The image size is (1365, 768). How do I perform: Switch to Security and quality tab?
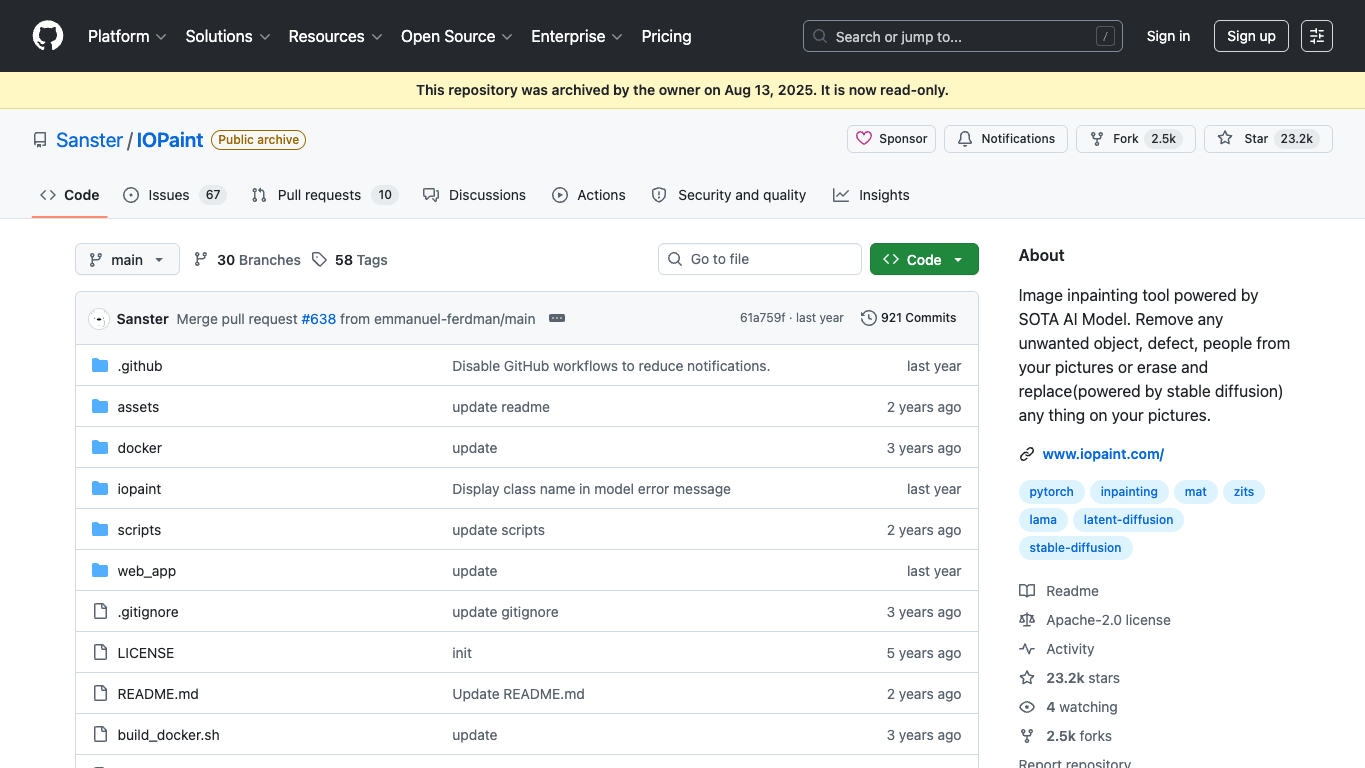pyautogui.click(x=729, y=195)
